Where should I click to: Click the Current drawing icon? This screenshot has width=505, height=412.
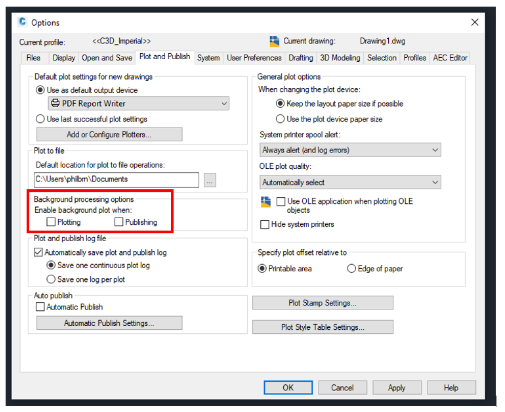[x=274, y=41]
